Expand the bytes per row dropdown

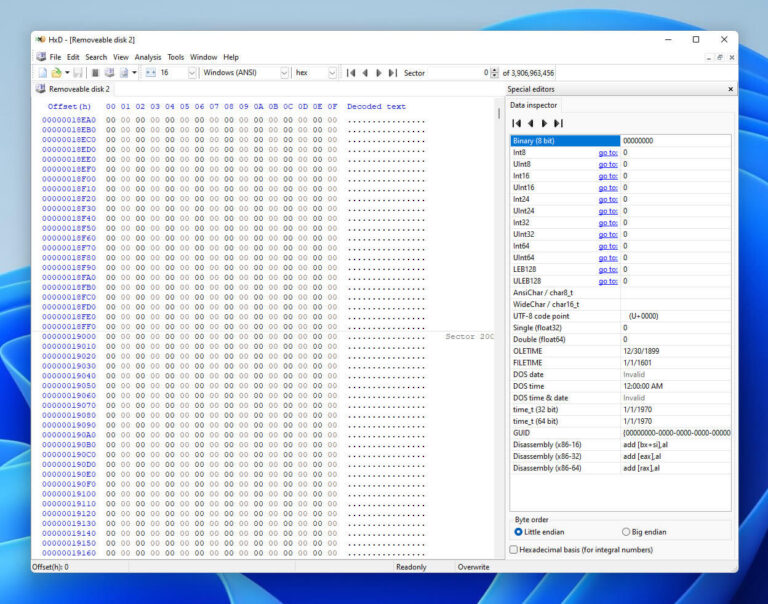[190, 73]
